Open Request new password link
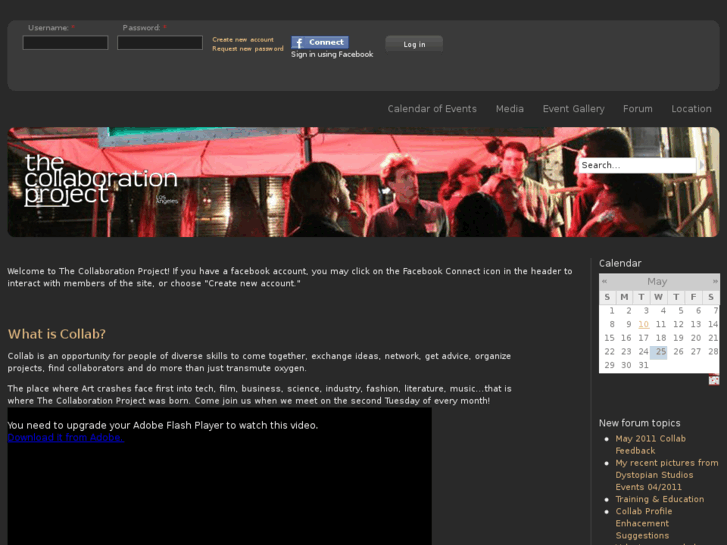Image resolution: width=727 pixels, height=545 pixels. [248, 48]
